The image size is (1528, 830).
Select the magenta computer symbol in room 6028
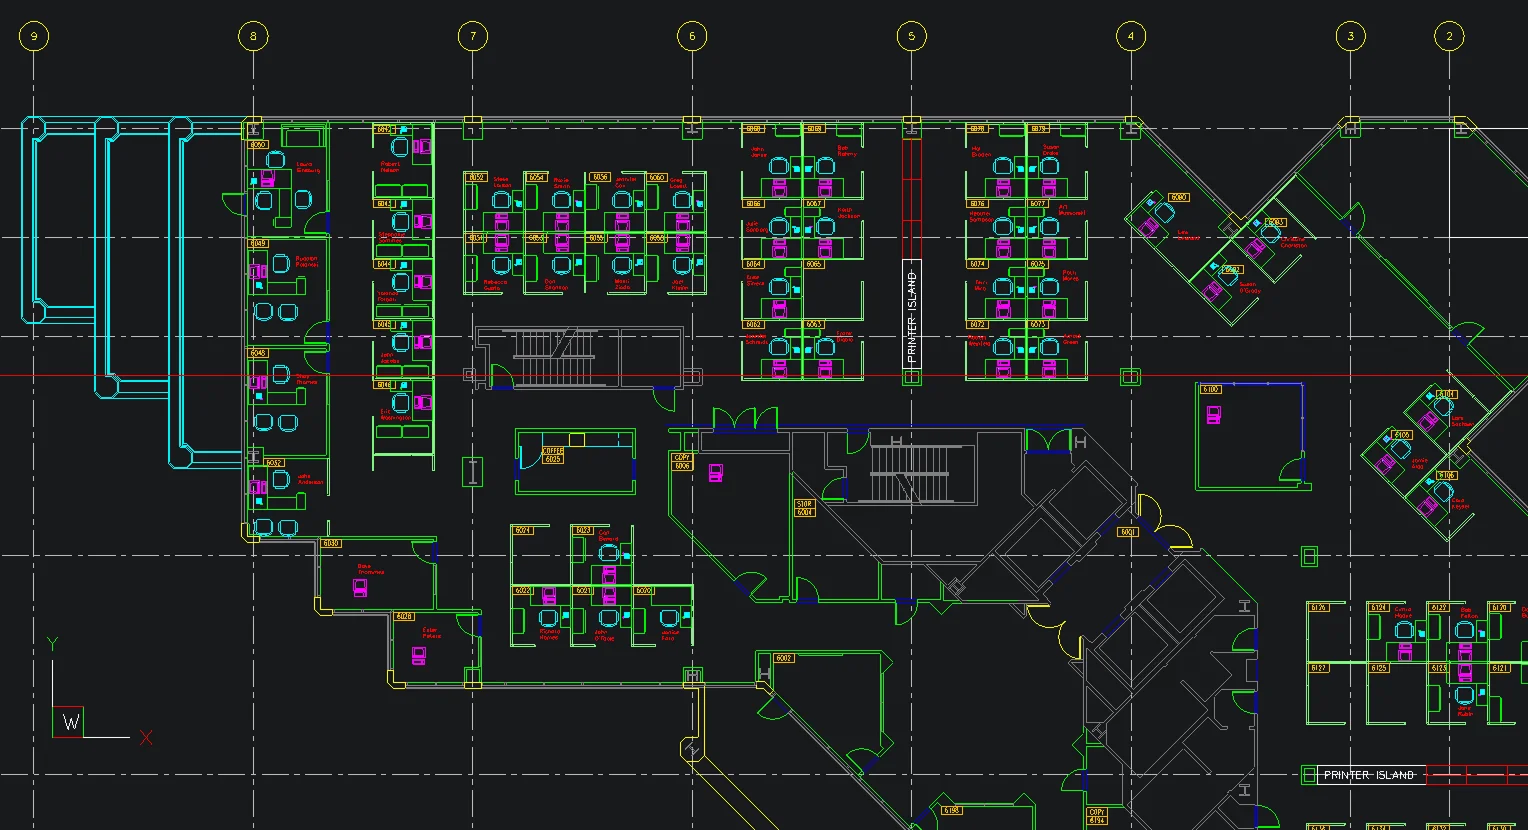(419, 656)
